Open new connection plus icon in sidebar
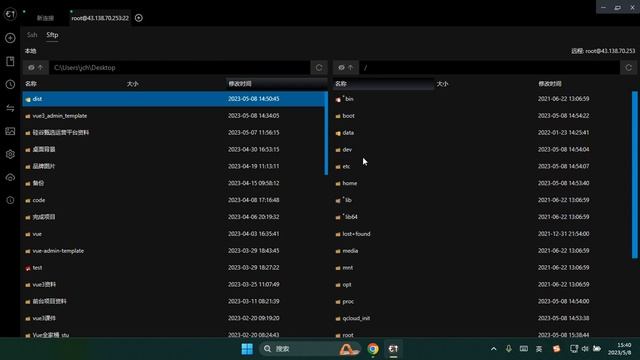Screen dimensions: 640x360 [10, 38]
